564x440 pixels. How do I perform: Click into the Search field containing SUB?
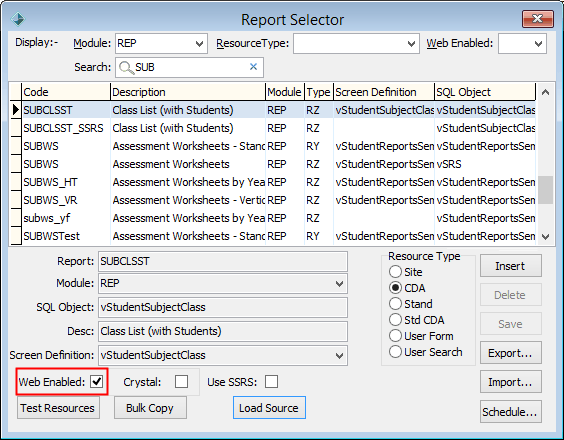click(x=189, y=67)
